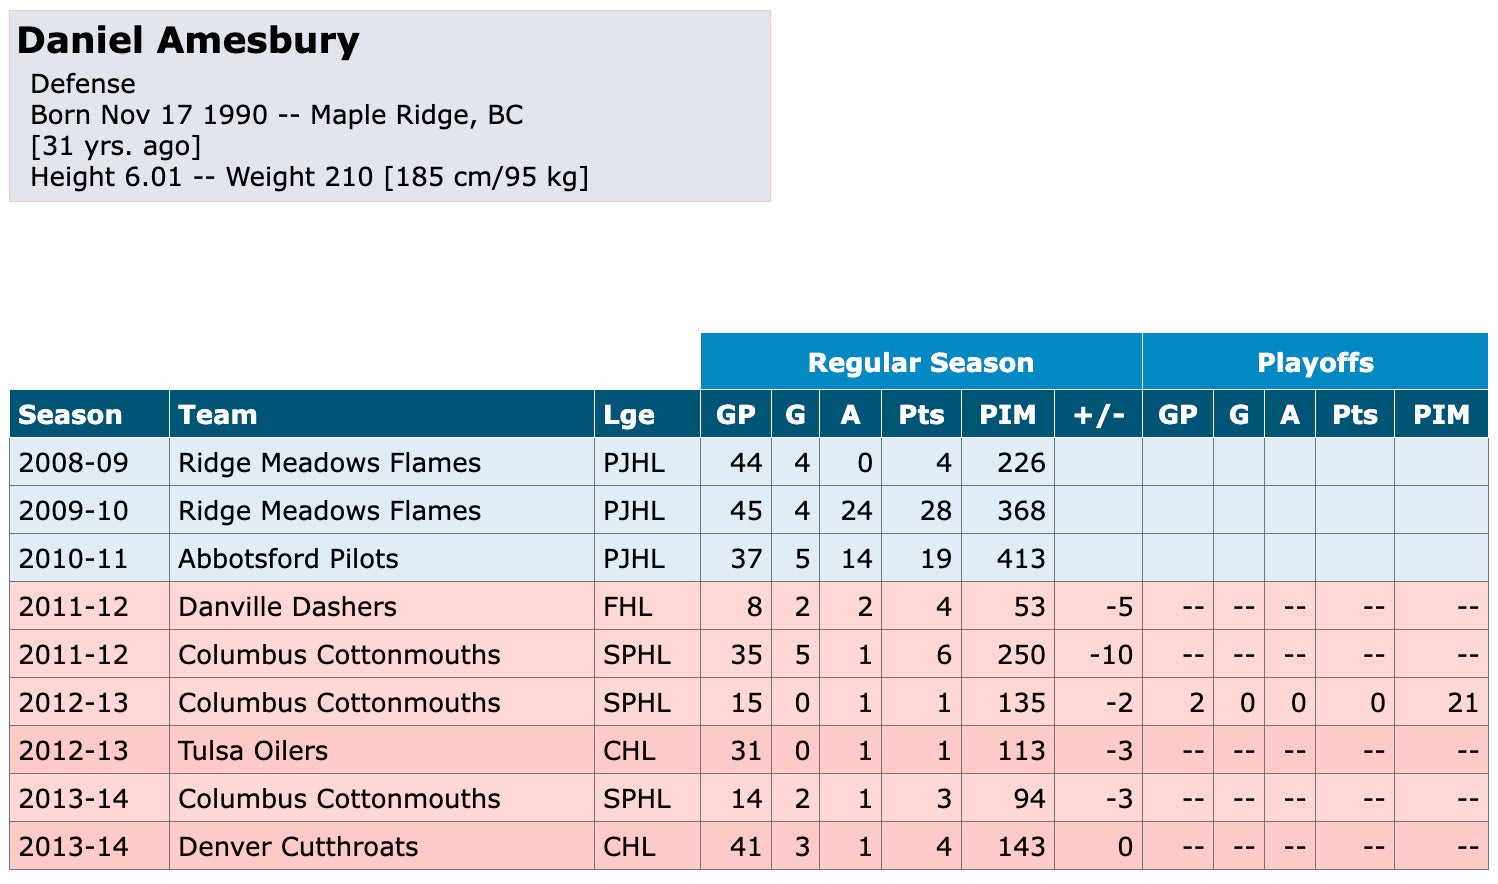Open the Danville Dashers team link
The height and width of the screenshot is (884, 1498).
pos(287,606)
